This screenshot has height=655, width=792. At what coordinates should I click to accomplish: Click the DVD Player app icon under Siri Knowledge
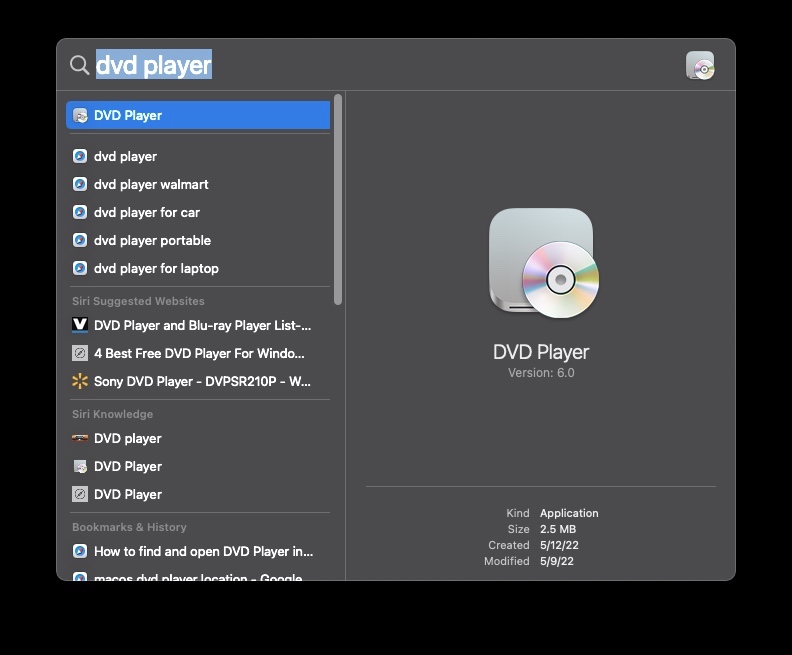pyautogui.click(x=80, y=466)
